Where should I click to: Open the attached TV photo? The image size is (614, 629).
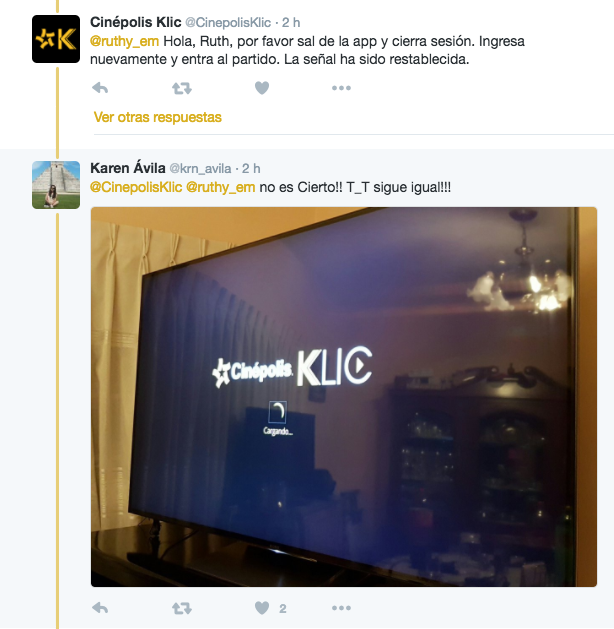pos(344,397)
